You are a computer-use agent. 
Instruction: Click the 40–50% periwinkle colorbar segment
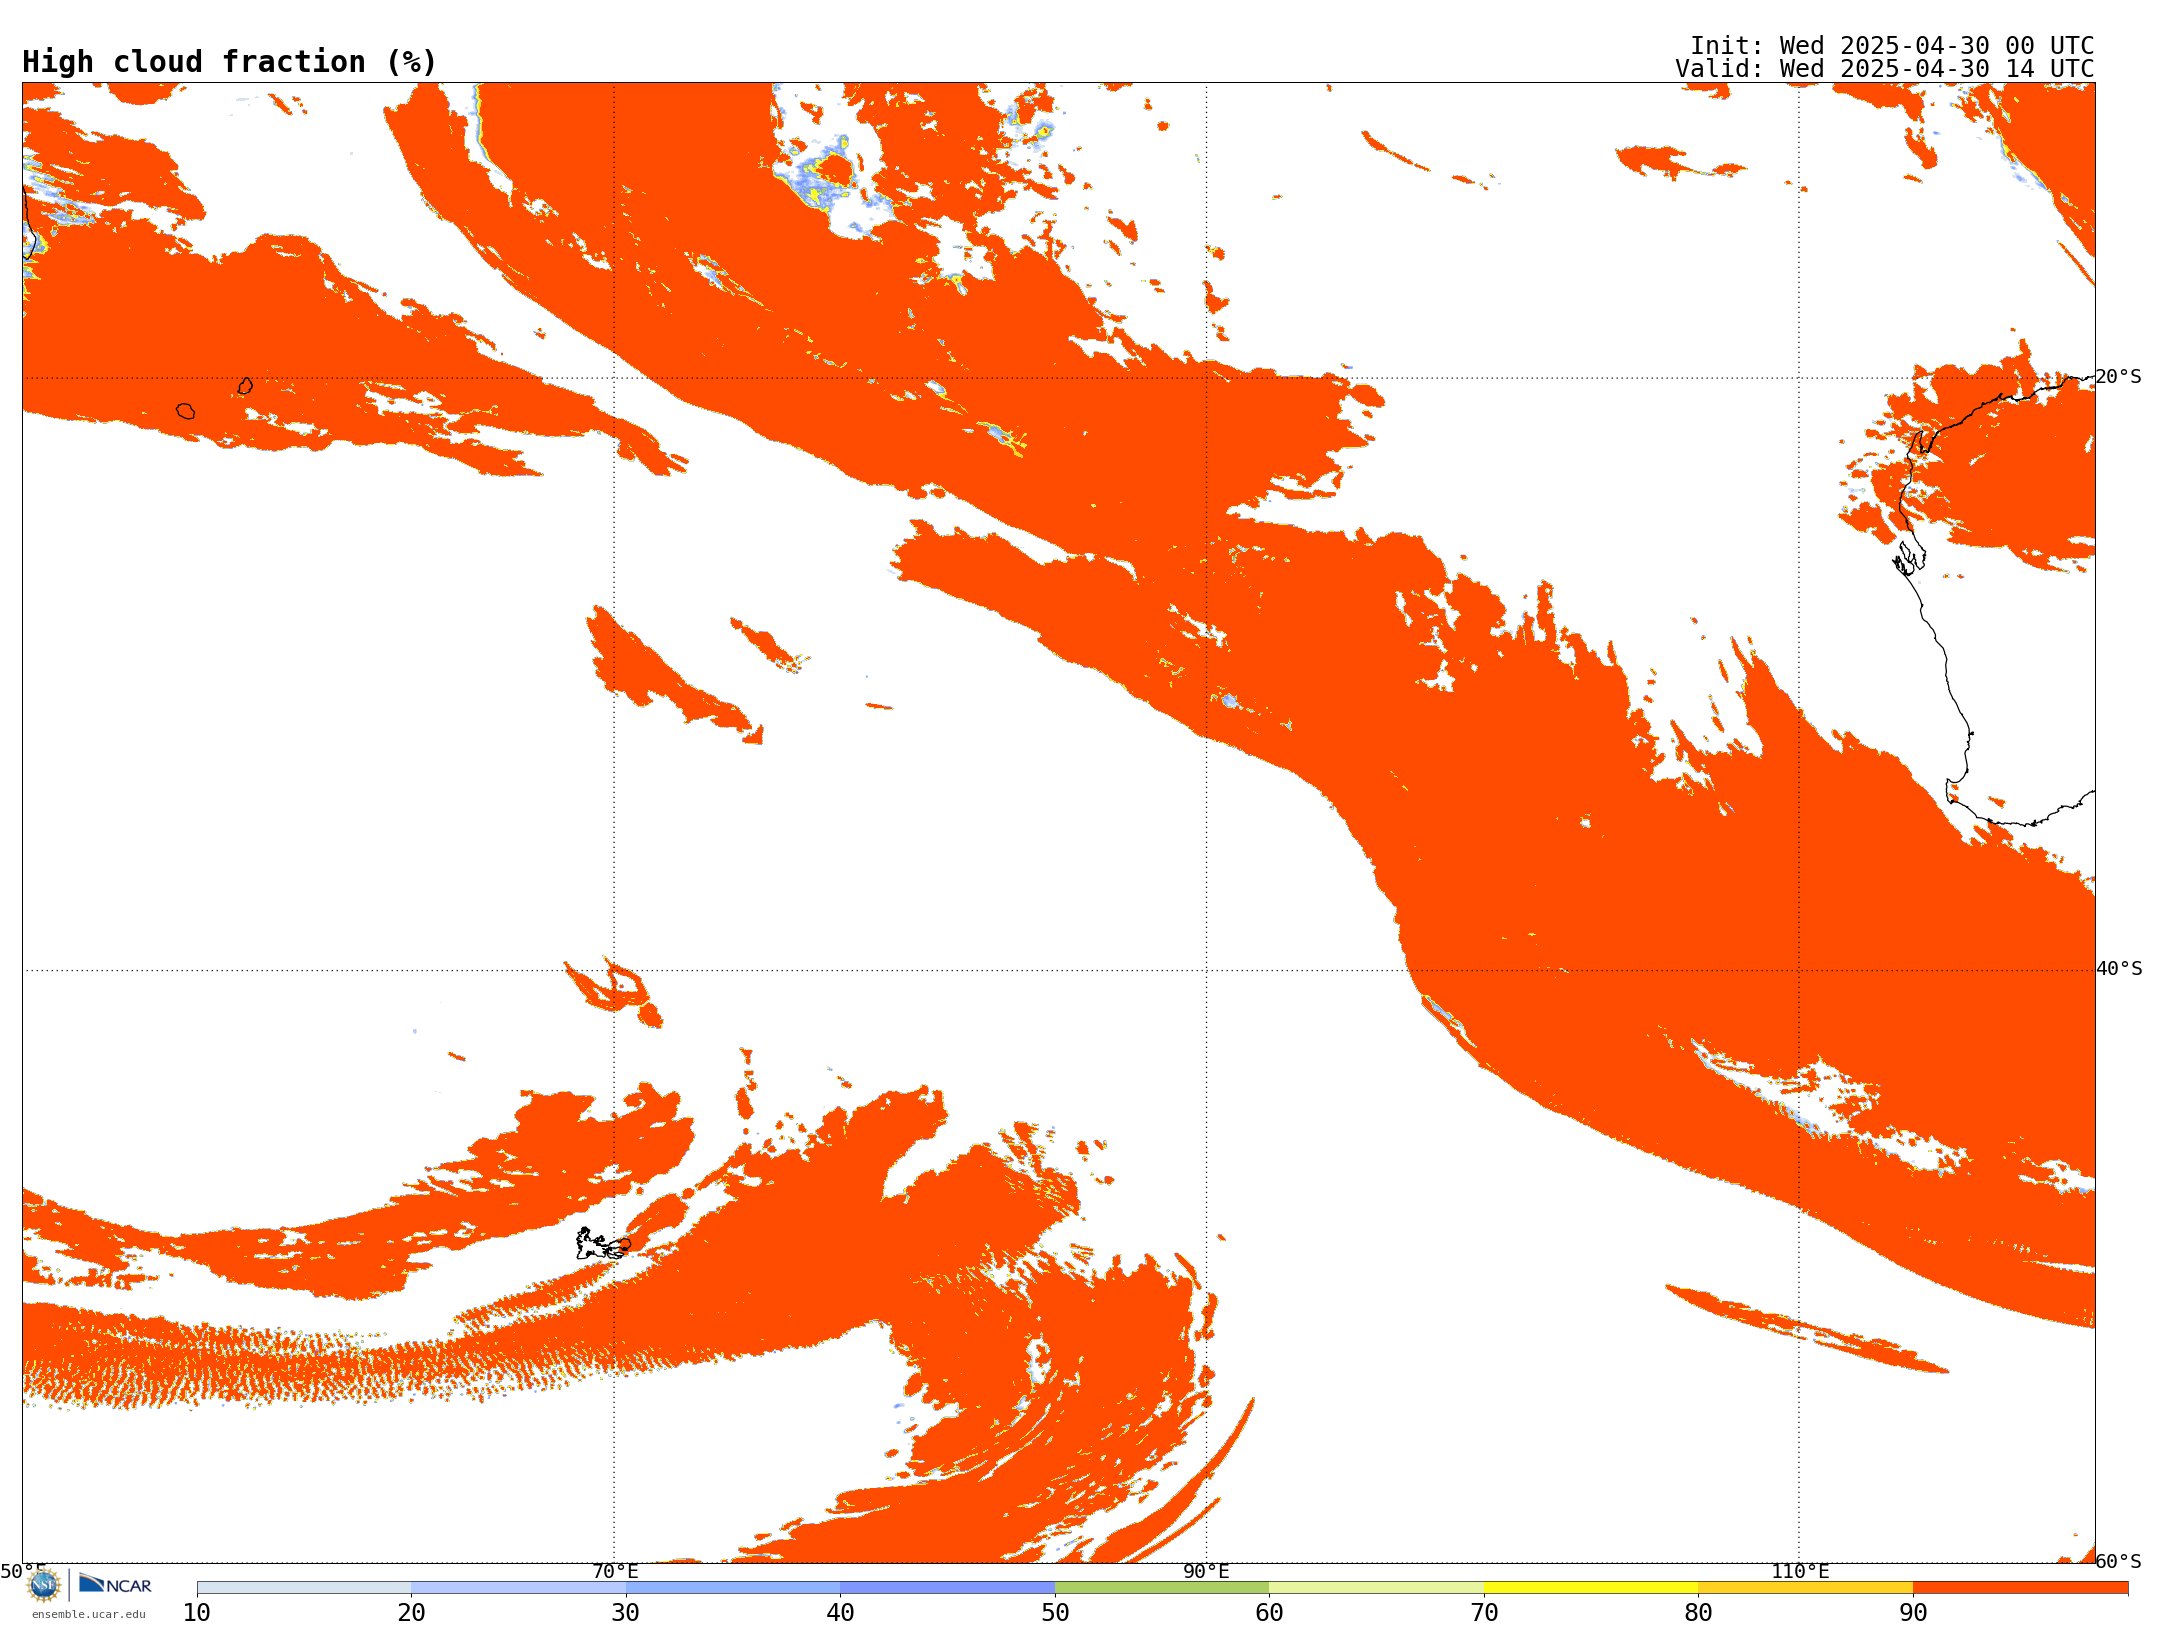[947, 1588]
